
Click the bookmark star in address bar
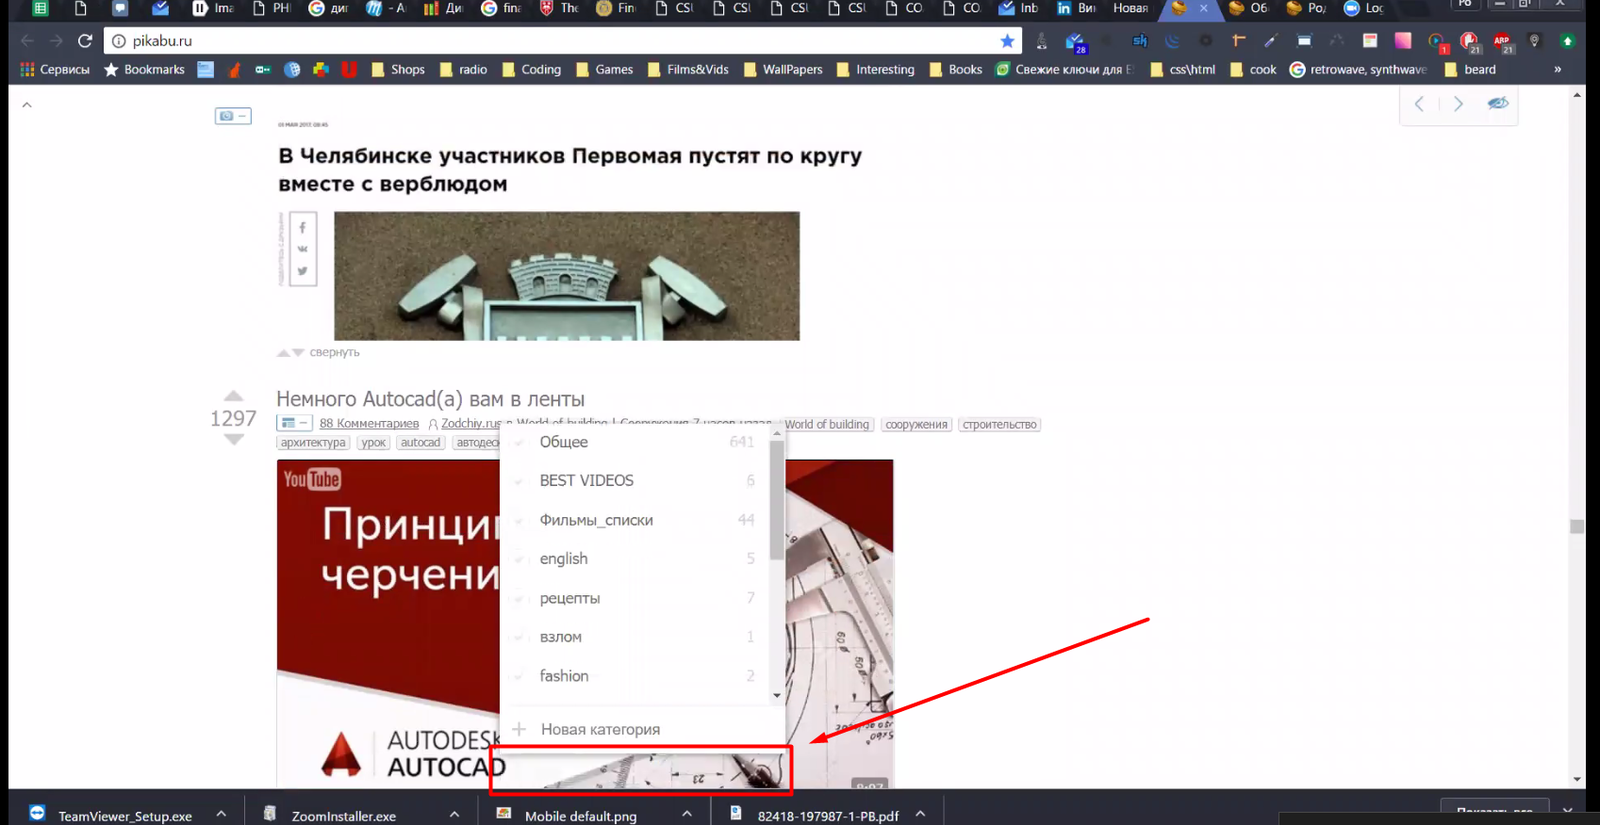click(1007, 41)
